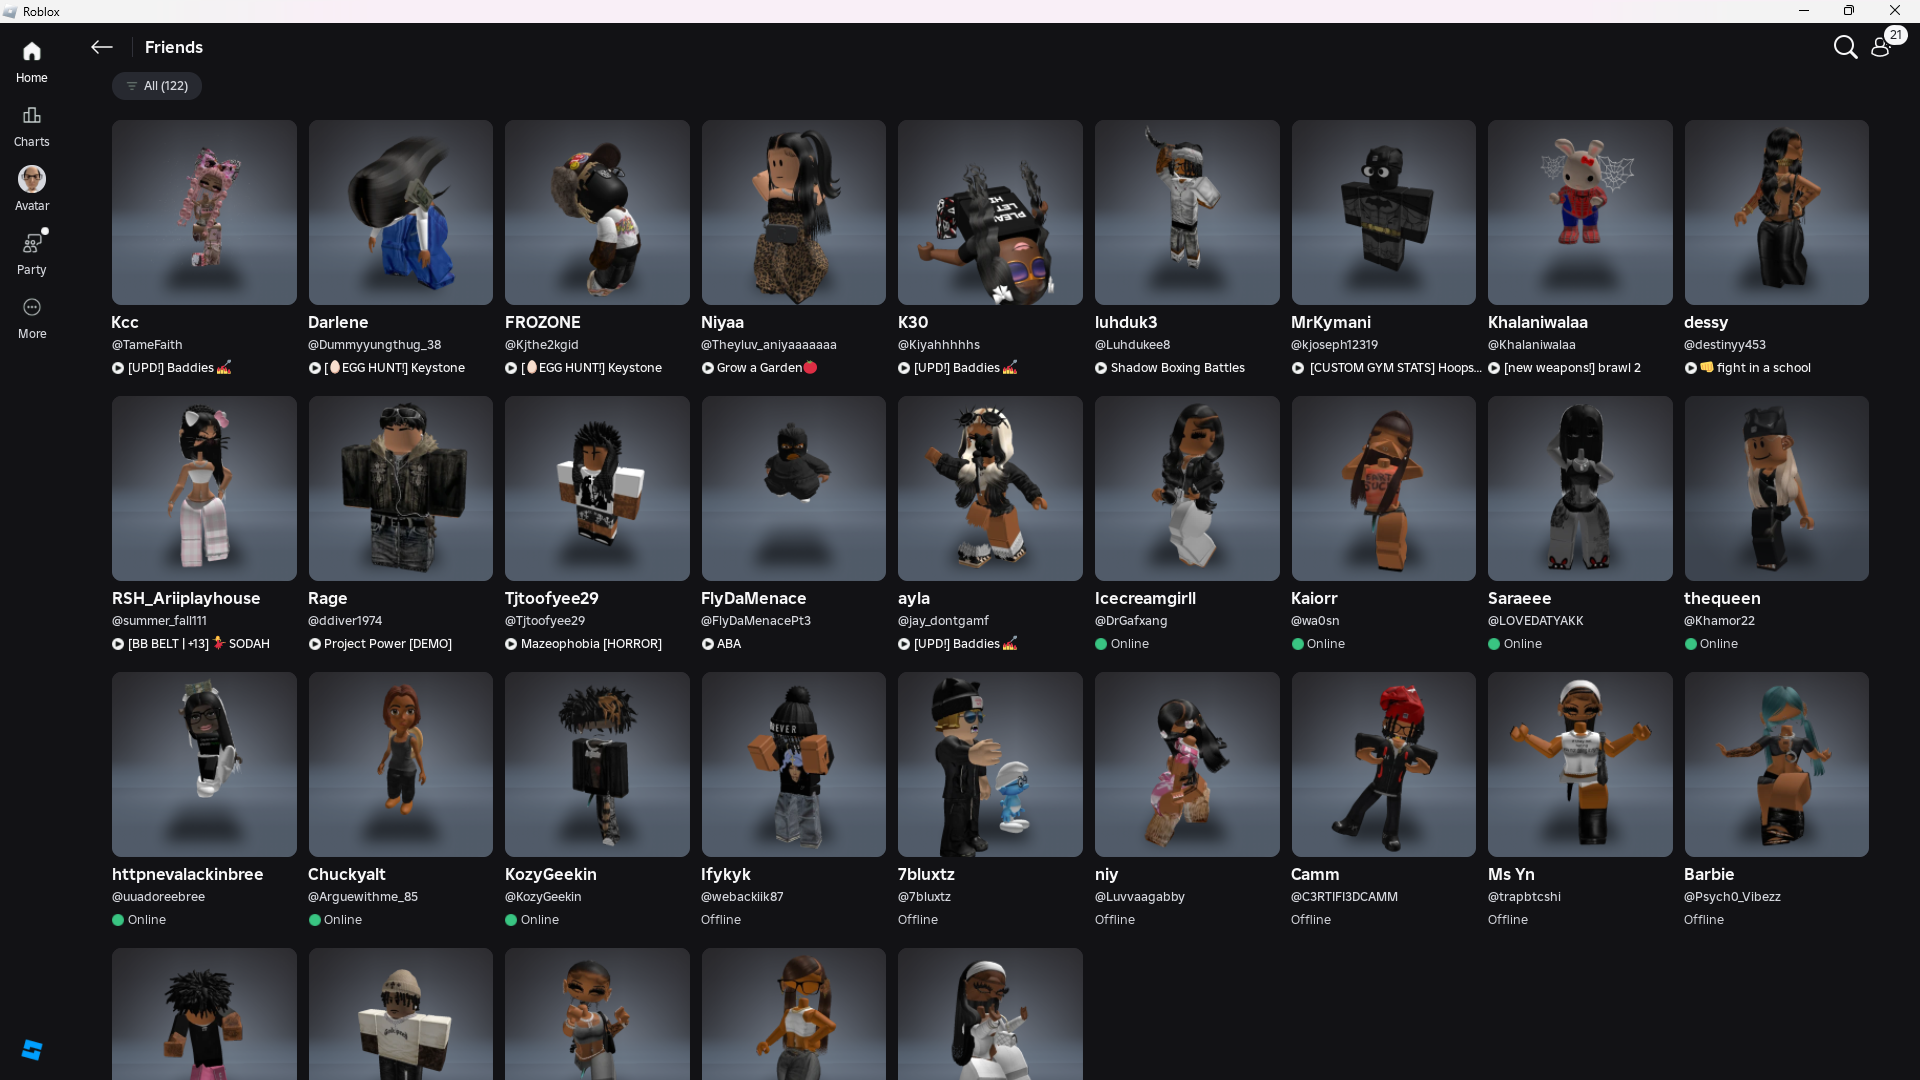Expand the All (122) filter dropdown
The image size is (1920, 1080).
tap(157, 86)
